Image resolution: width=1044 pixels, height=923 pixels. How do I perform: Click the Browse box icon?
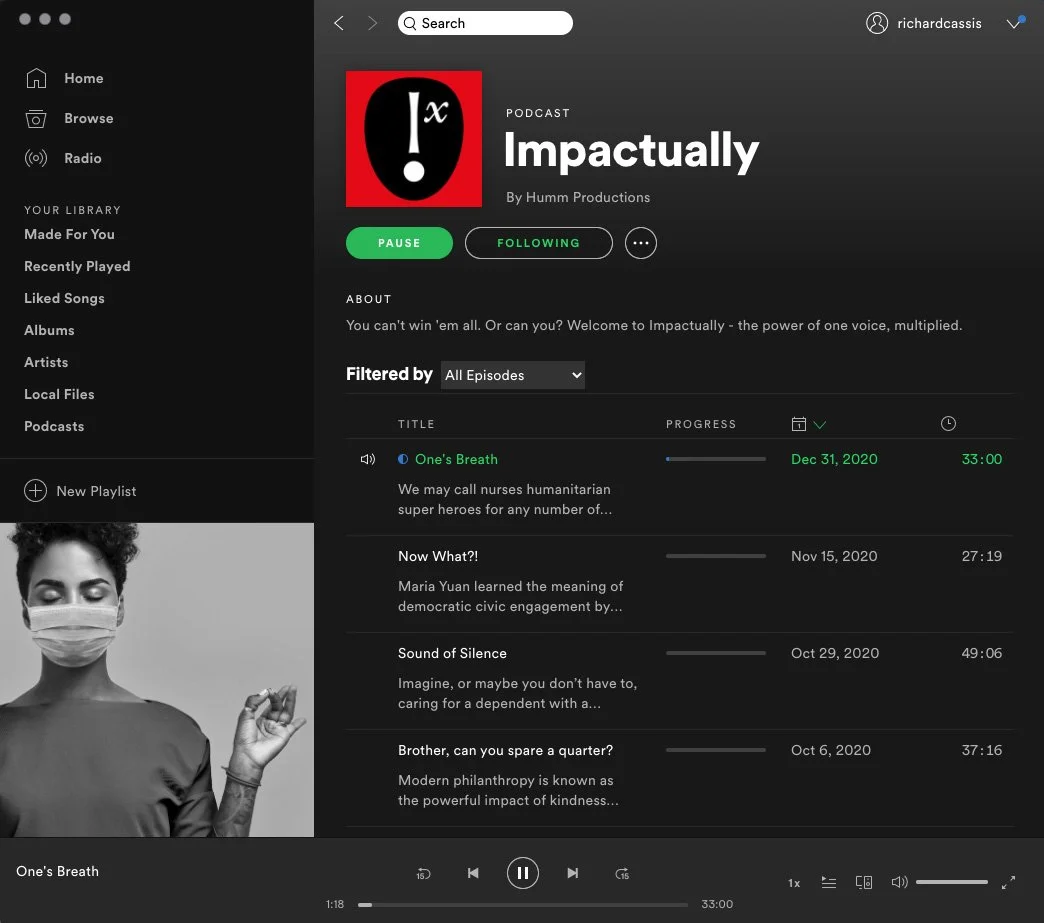(x=36, y=119)
